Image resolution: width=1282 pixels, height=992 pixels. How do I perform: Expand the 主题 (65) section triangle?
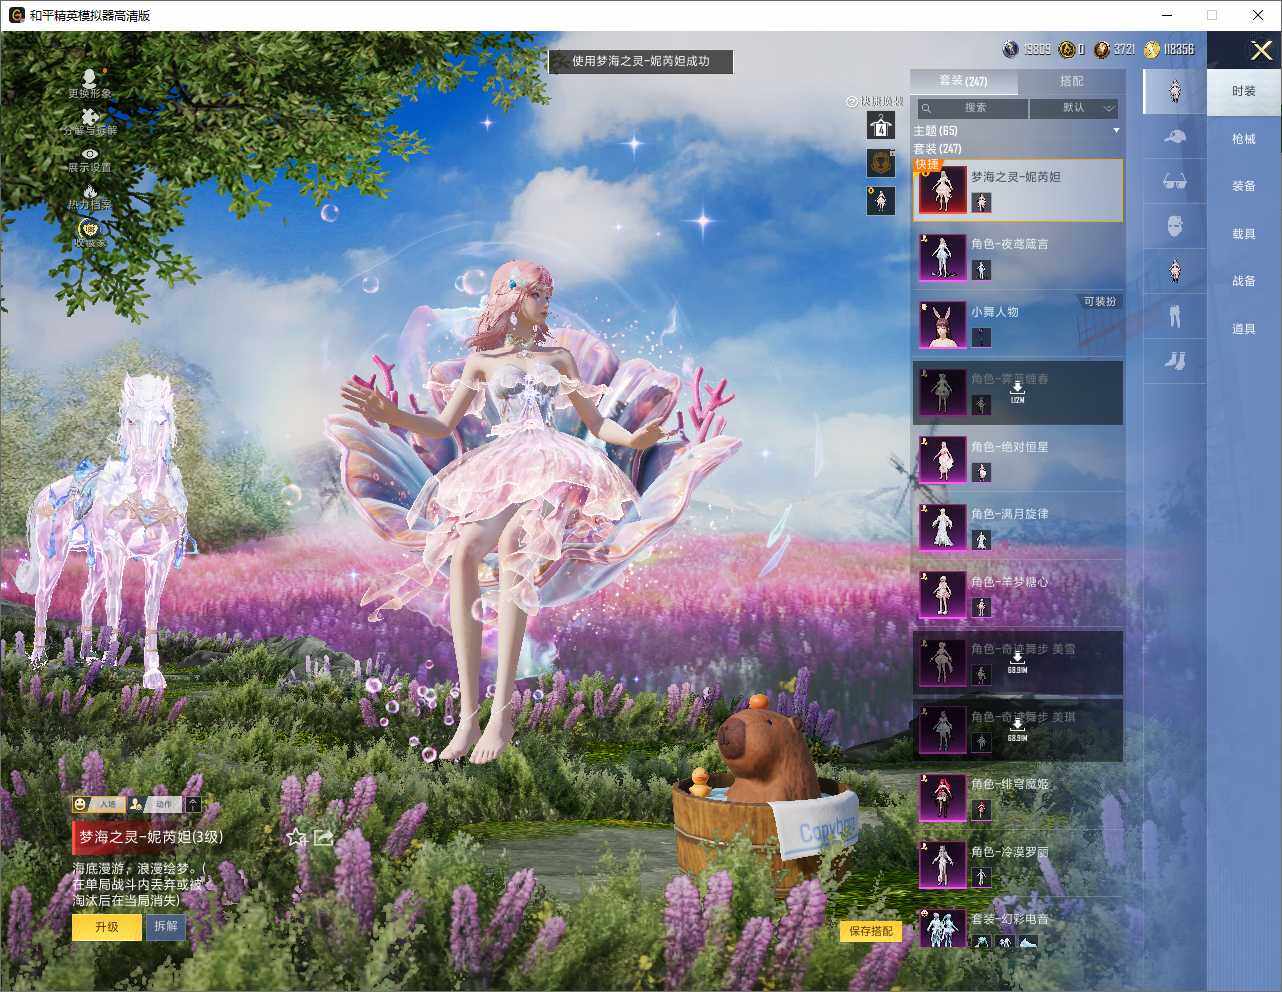point(1116,131)
